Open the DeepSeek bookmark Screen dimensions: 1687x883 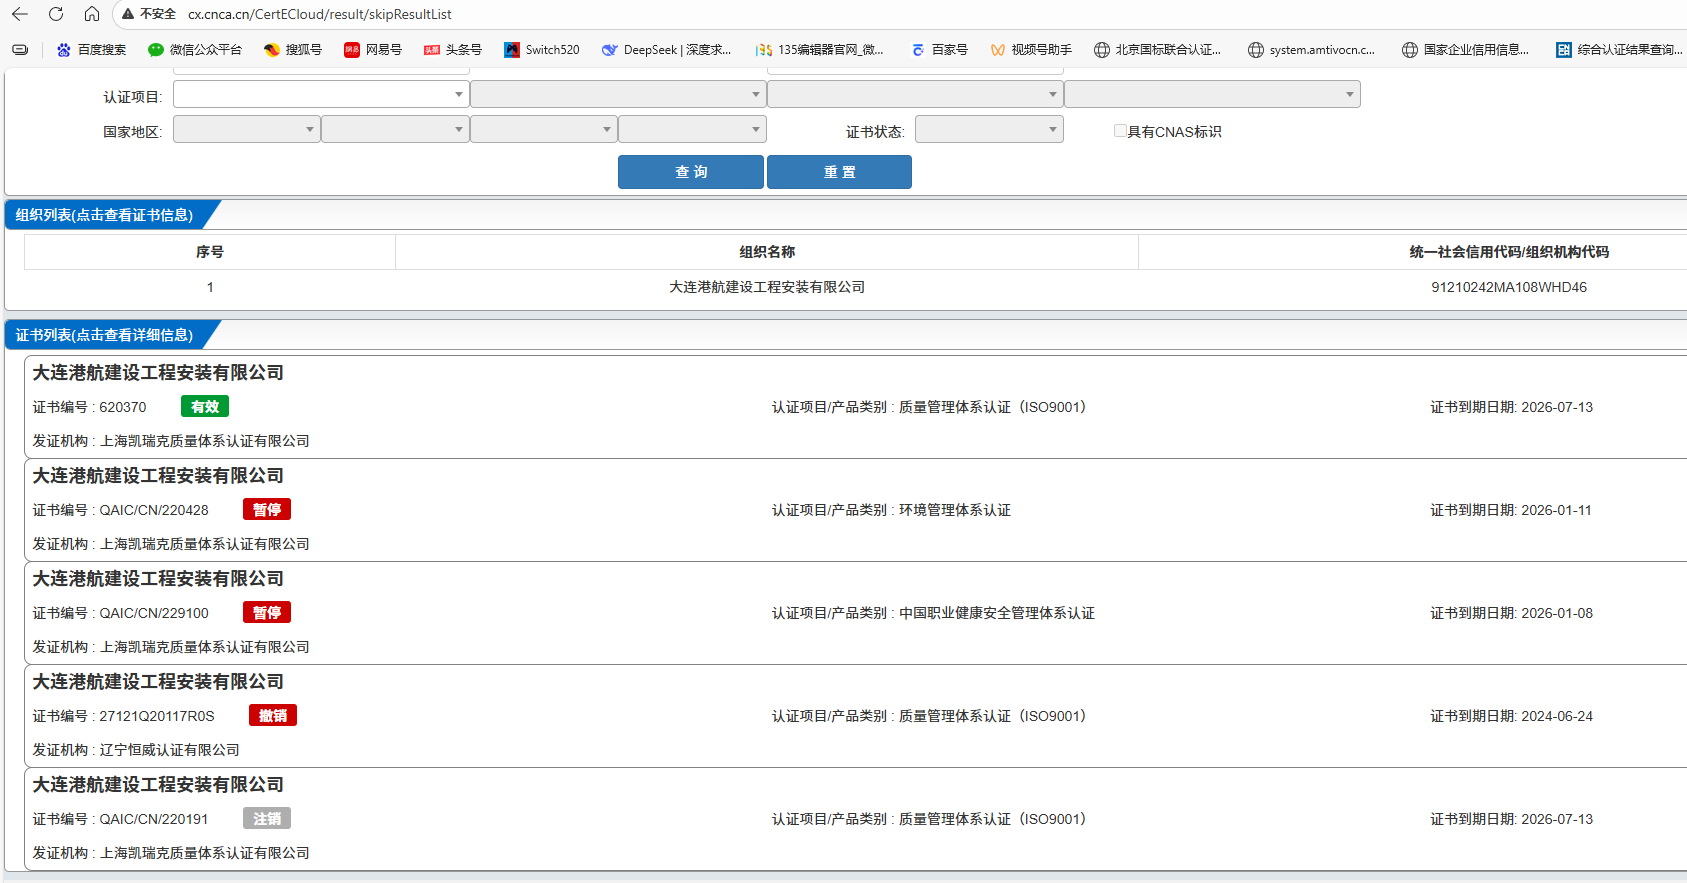point(666,50)
